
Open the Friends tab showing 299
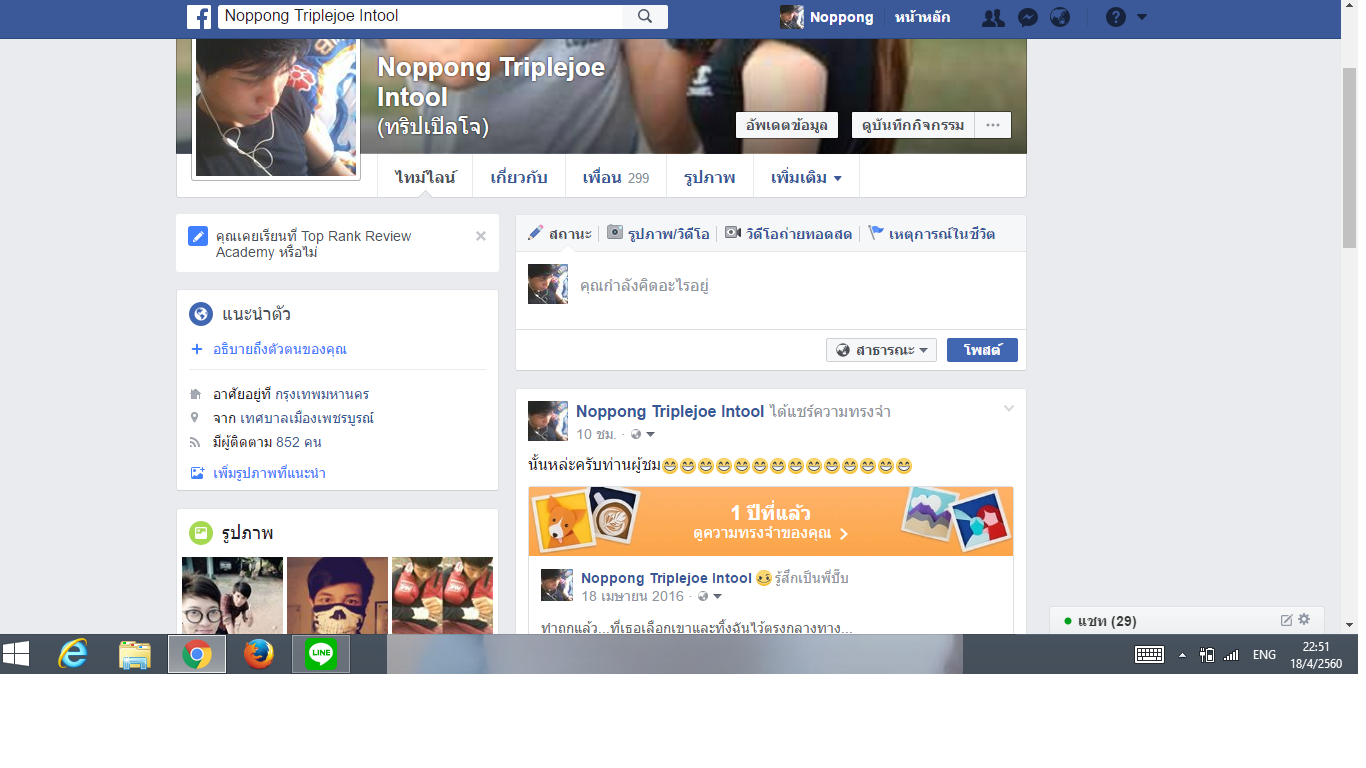click(615, 177)
